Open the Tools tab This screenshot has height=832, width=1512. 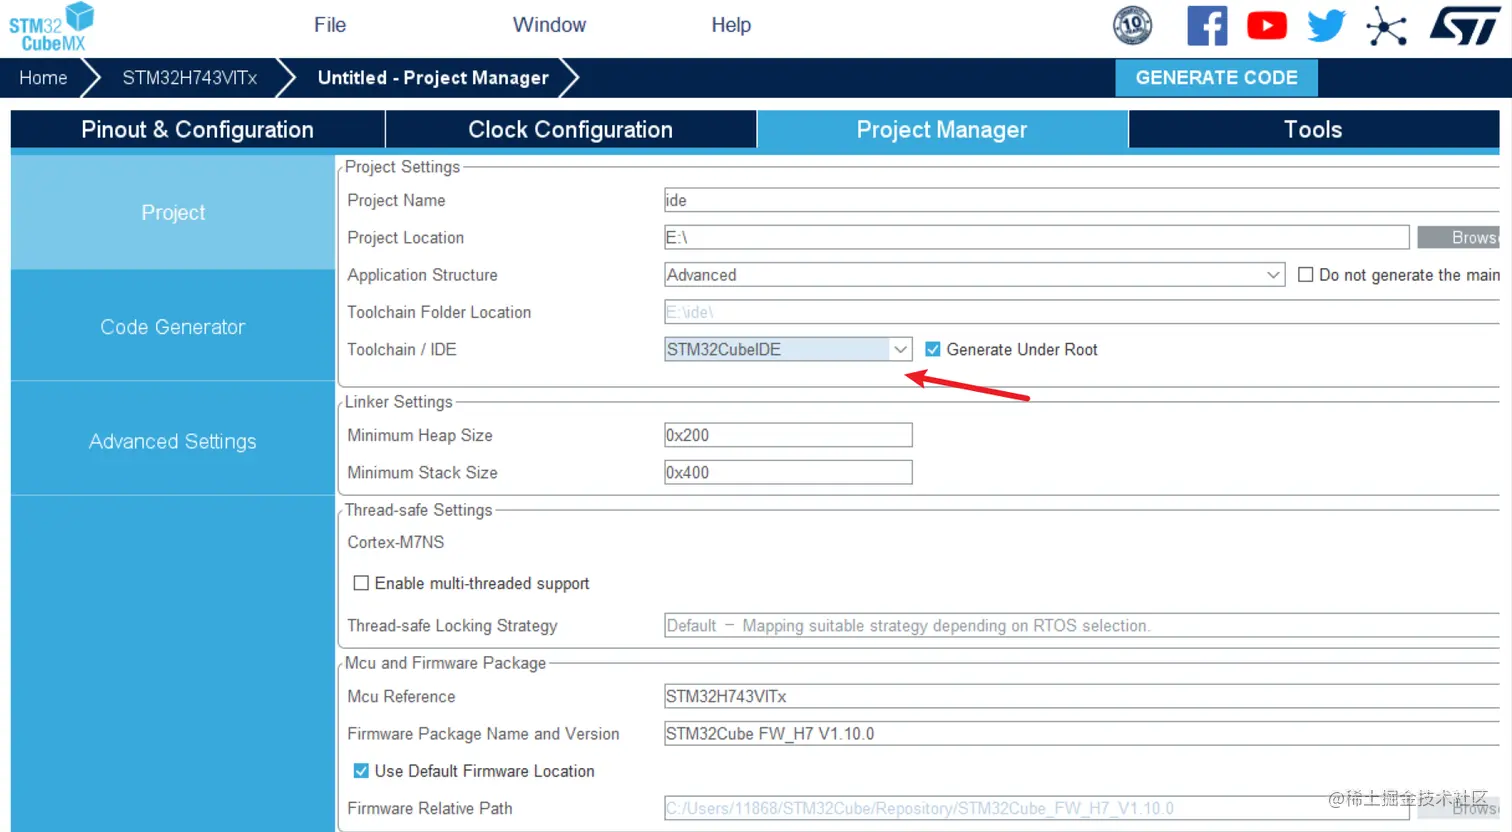coord(1313,130)
